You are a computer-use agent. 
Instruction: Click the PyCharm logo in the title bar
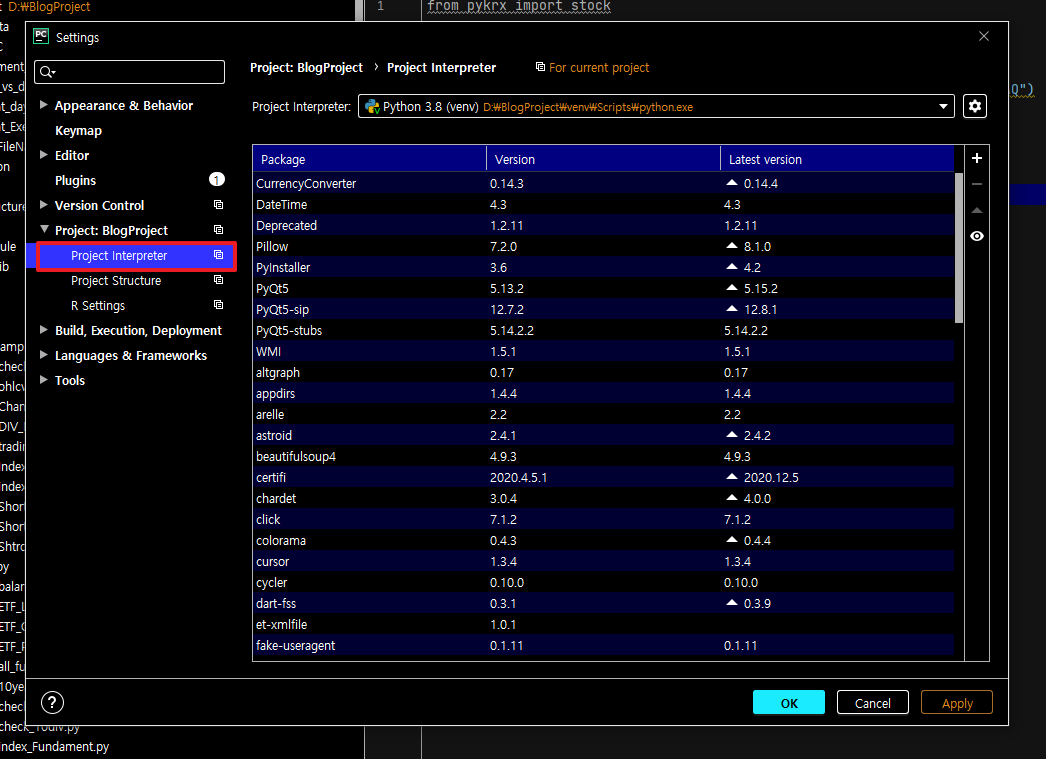[x=41, y=36]
